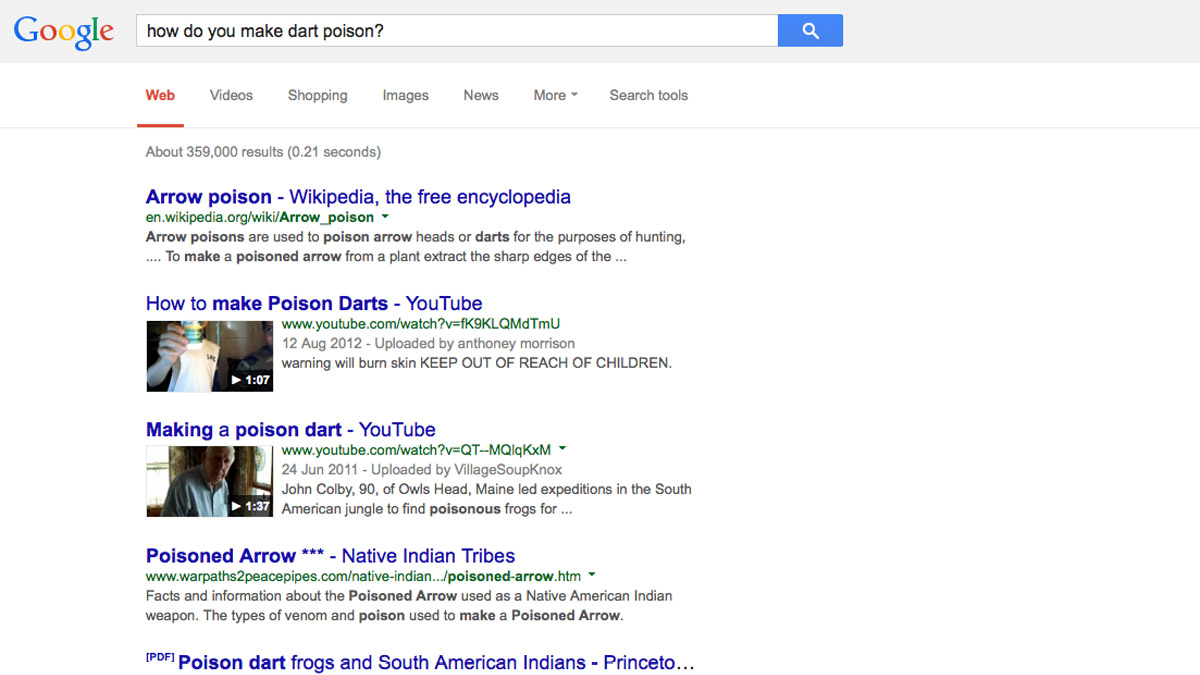
Task: Click the Google logo
Action: (x=64, y=31)
